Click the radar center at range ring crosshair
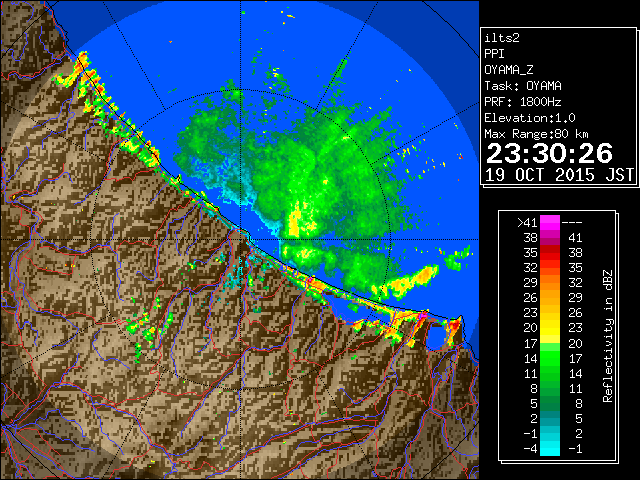 [241, 240]
